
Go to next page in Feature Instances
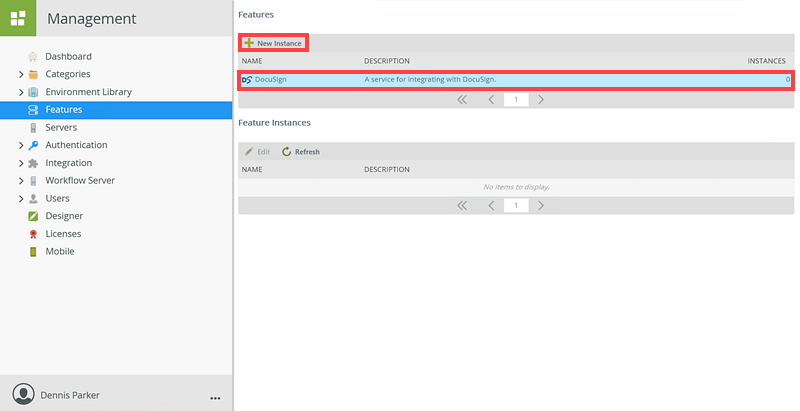(541, 206)
